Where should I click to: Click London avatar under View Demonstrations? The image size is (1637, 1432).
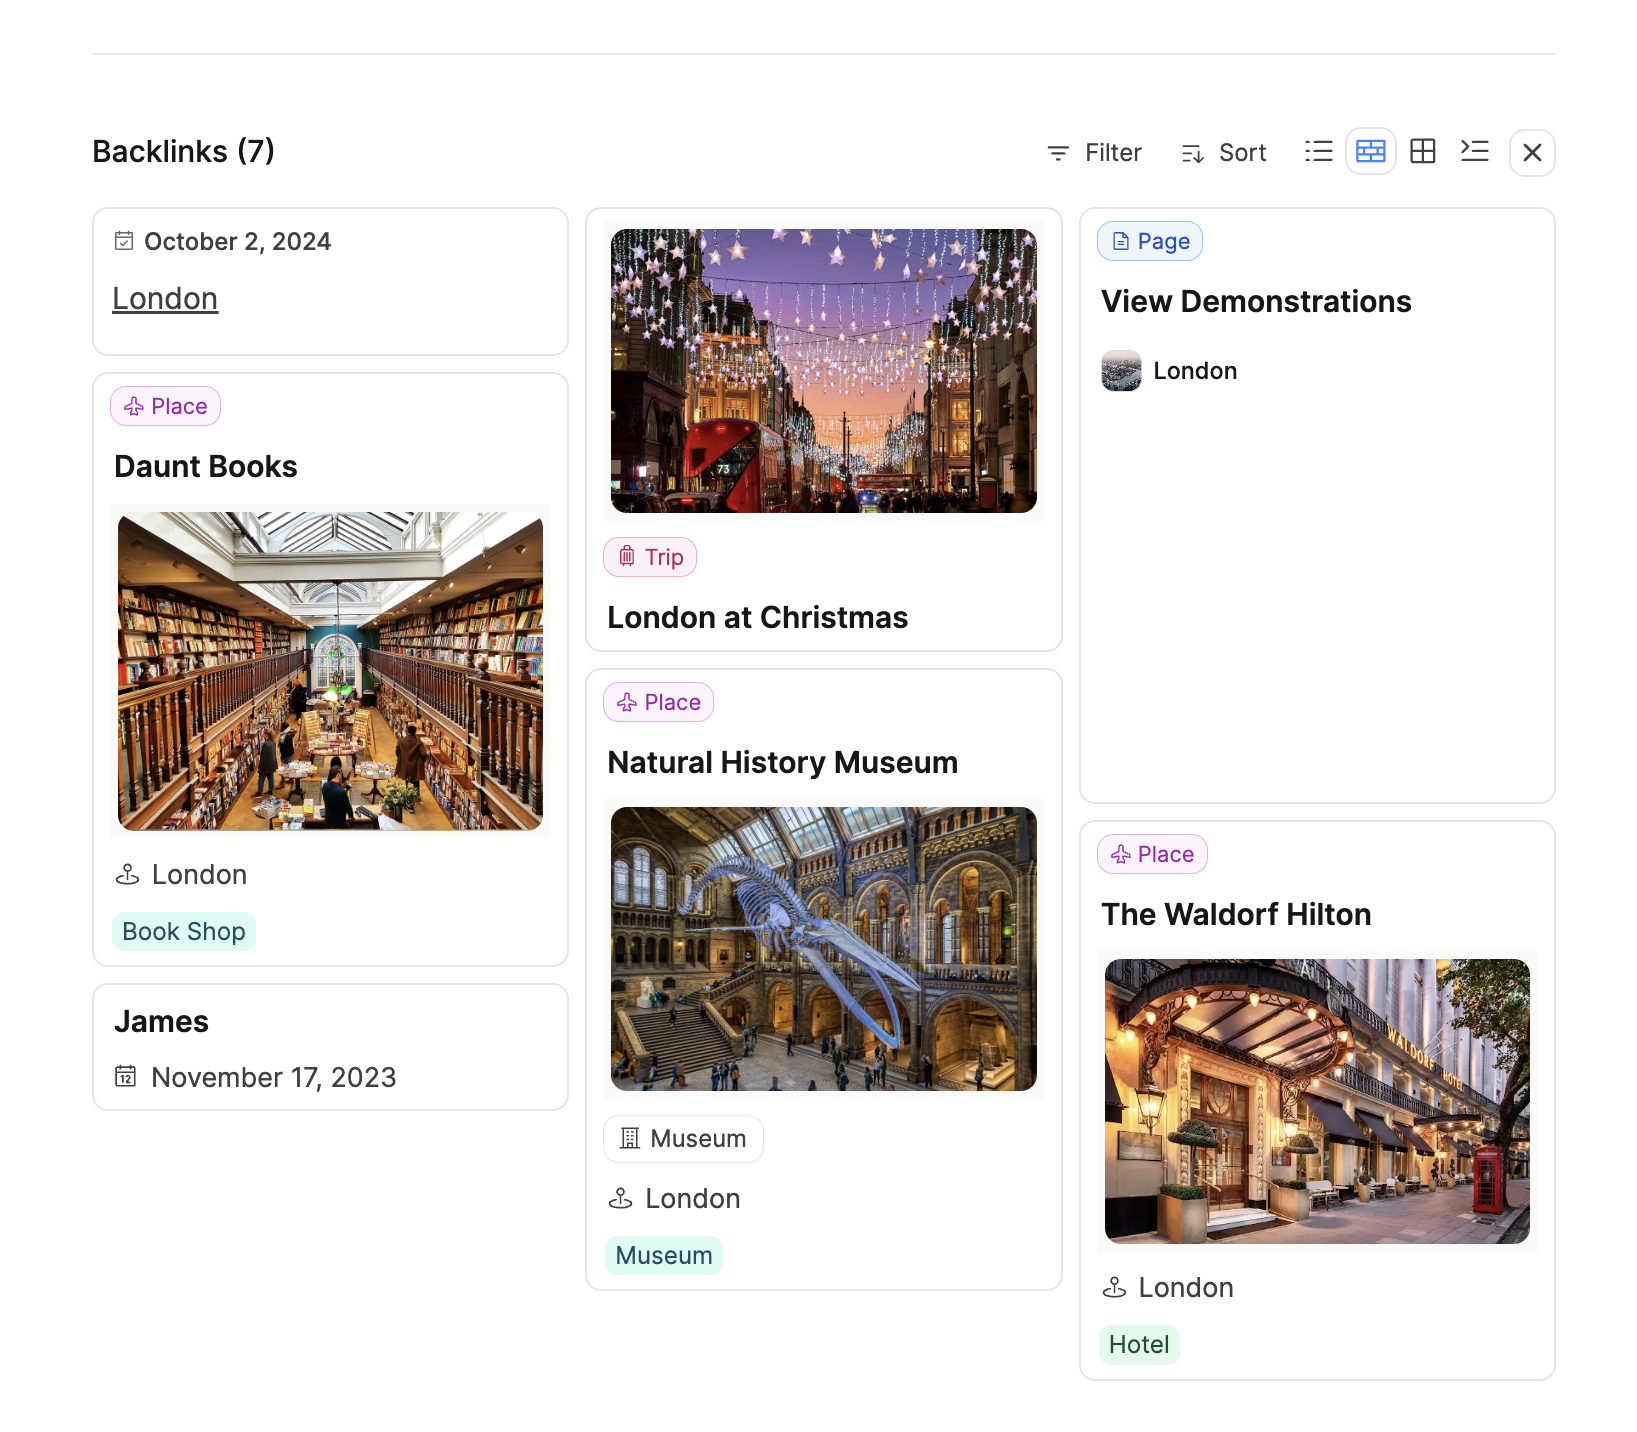1121,371
